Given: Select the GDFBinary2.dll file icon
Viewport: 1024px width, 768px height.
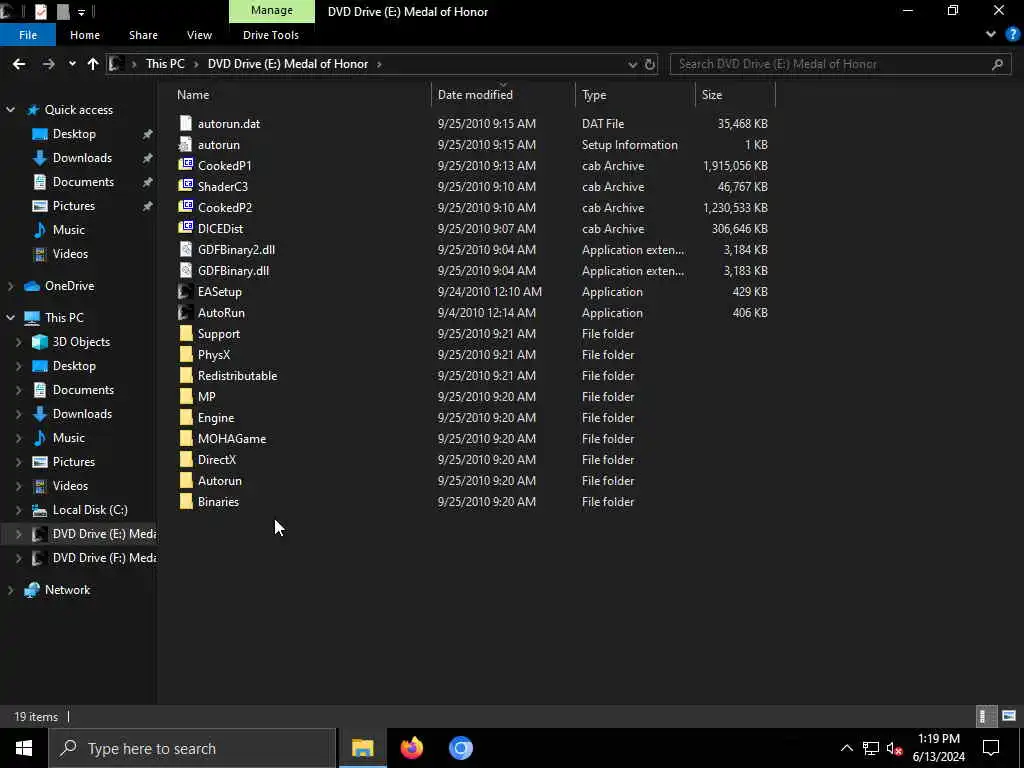Looking at the screenshot, I should coord(186,249).
